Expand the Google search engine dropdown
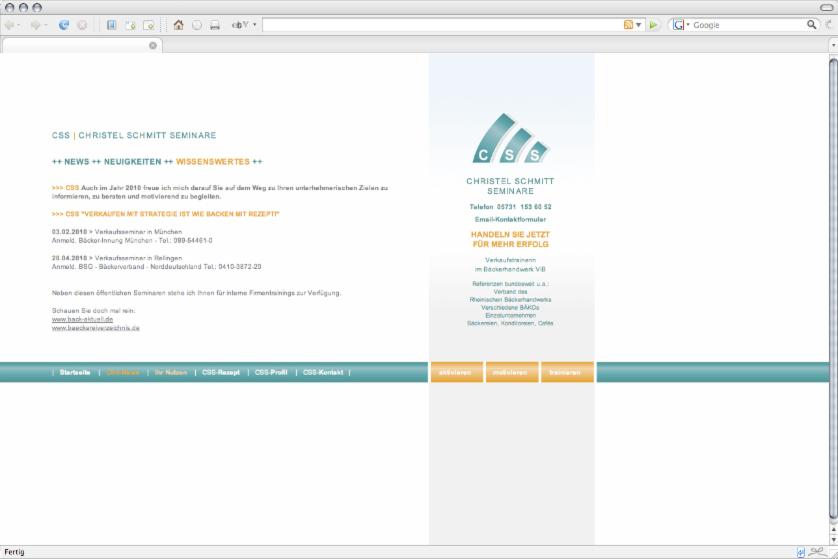This screenshot has width=838, height=559. [x=681, y=25]
